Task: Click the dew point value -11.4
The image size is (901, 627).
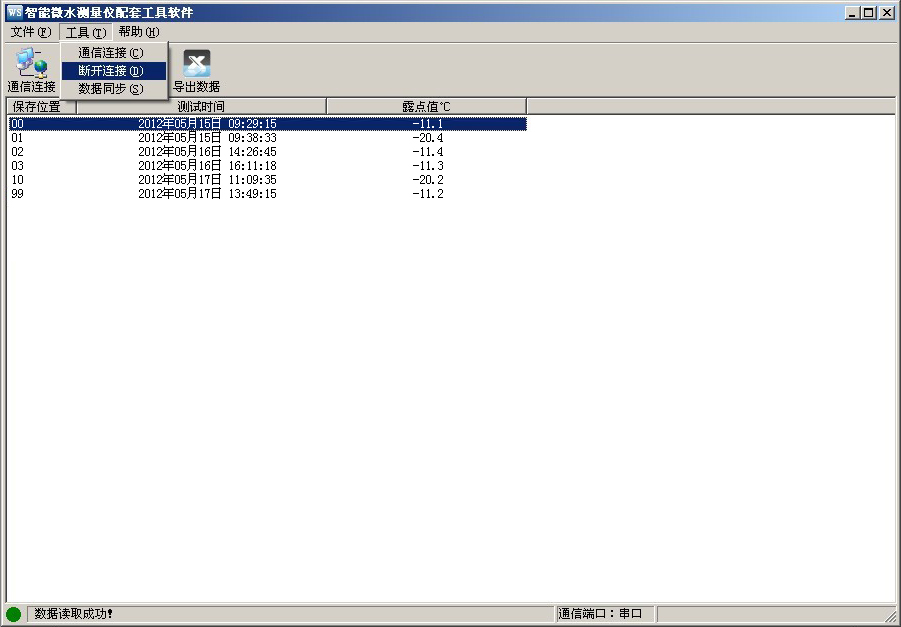Action: click(428, 152)
